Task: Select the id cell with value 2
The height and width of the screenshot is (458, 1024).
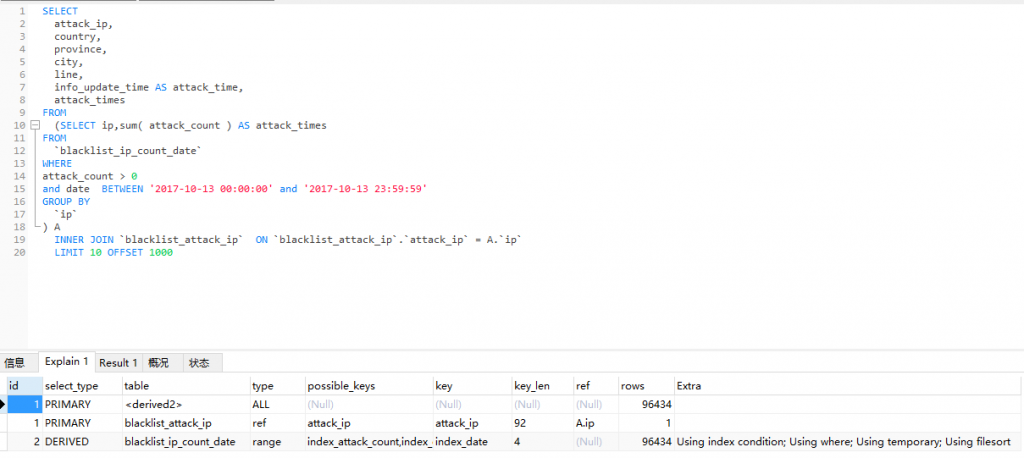Action: tap(25, 442)
